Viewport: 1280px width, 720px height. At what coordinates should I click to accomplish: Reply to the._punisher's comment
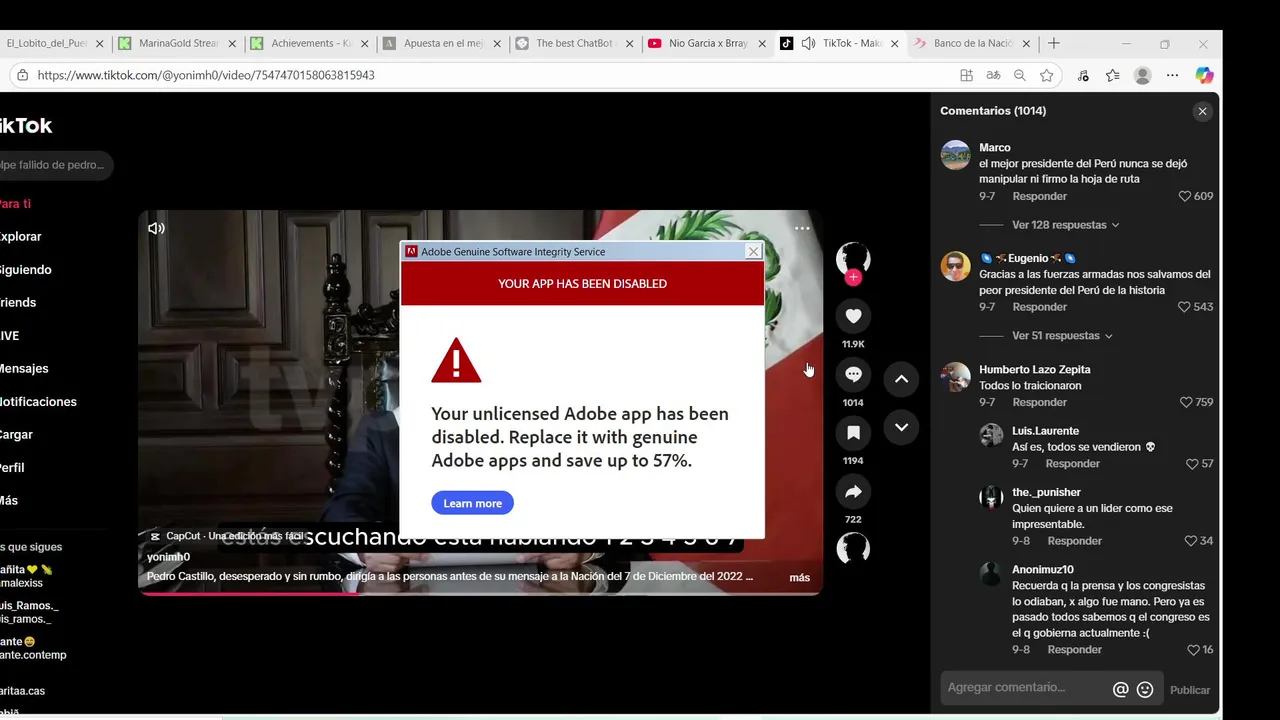[1074, 541]
